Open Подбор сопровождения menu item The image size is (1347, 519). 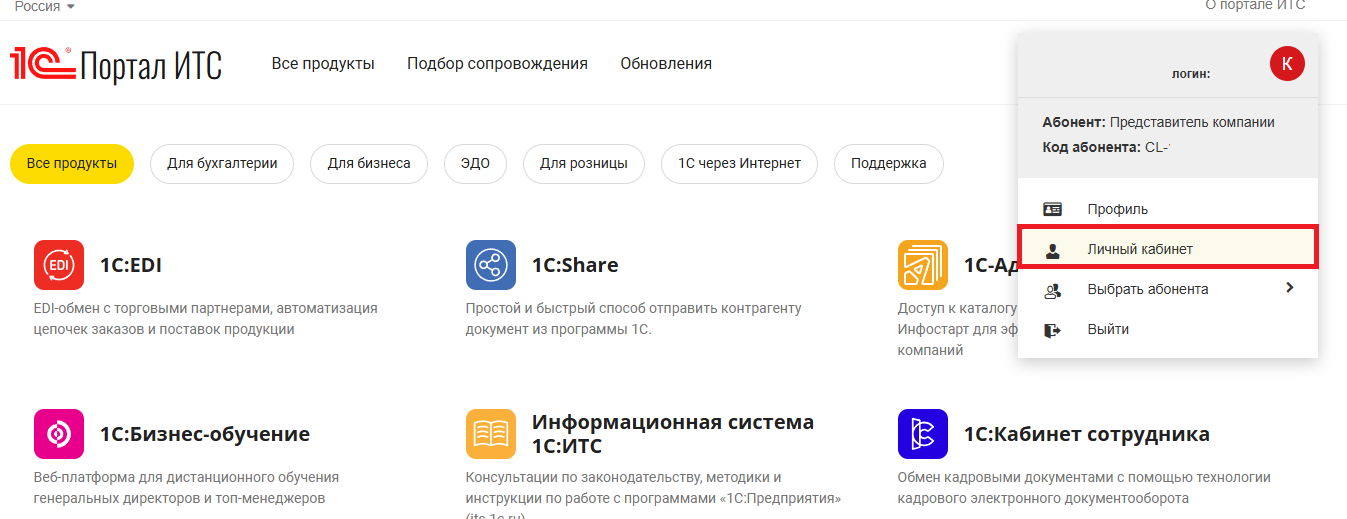tap(497, 63)
